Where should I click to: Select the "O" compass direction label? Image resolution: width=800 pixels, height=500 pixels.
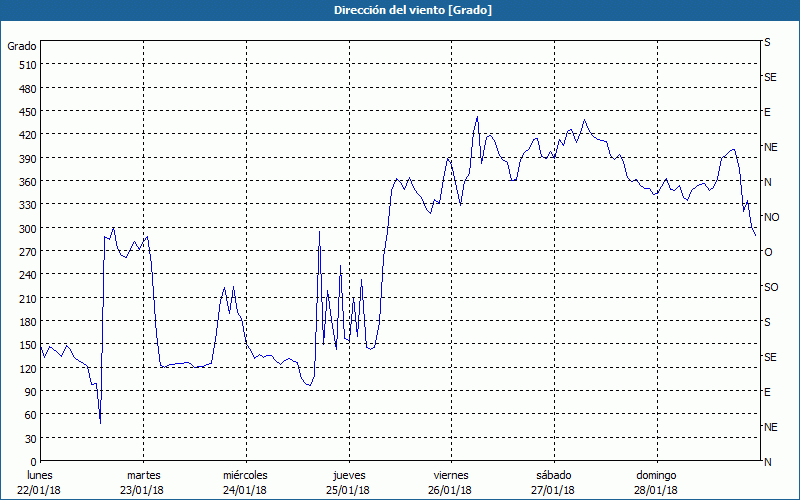coord(768,252)
